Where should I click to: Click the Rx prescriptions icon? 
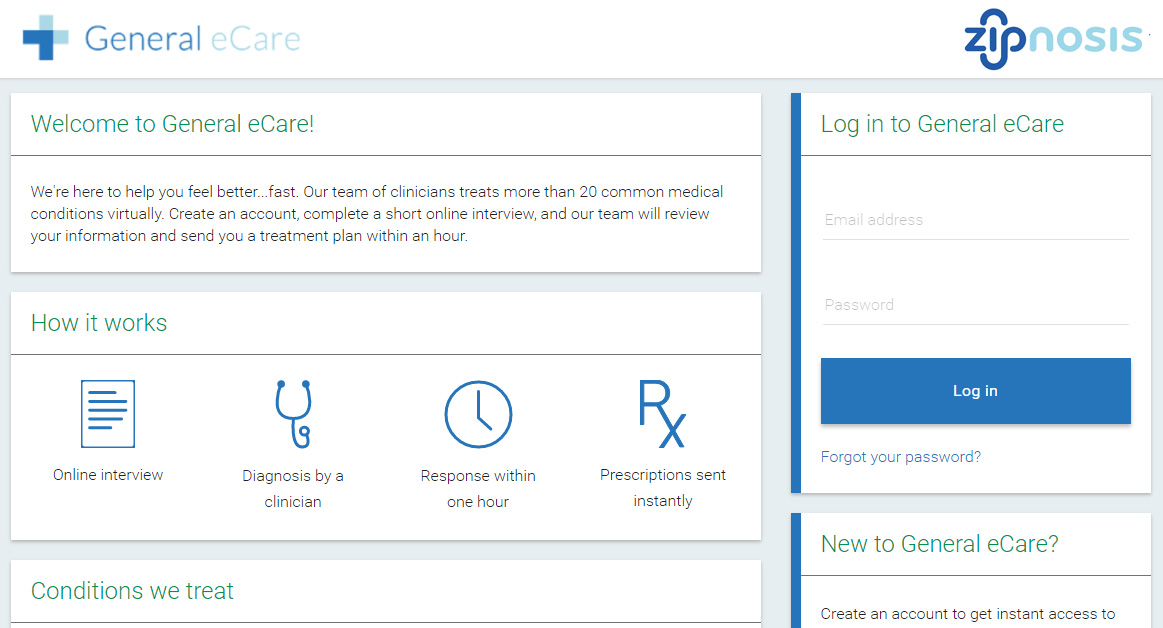662,414
